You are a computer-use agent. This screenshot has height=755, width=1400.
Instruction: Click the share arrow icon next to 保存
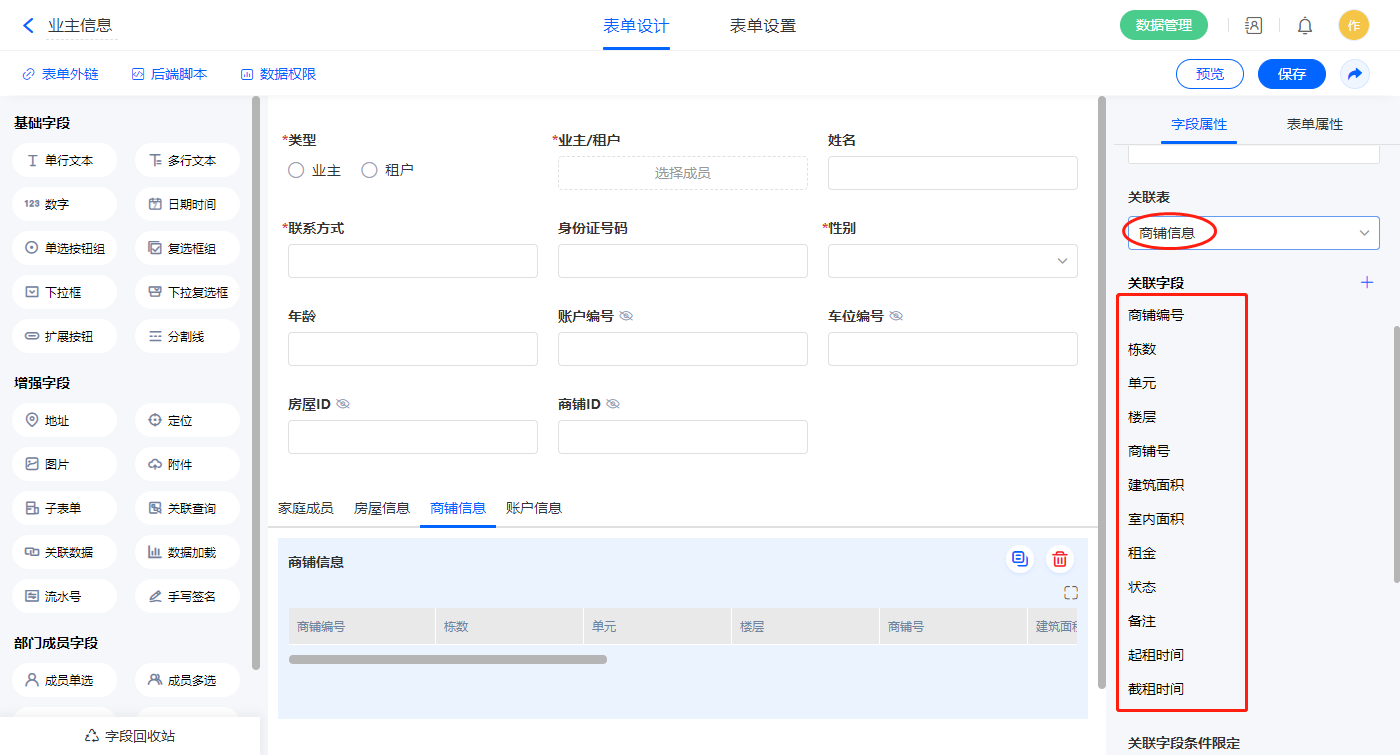pyautogui.click(x=1354, y=74)
